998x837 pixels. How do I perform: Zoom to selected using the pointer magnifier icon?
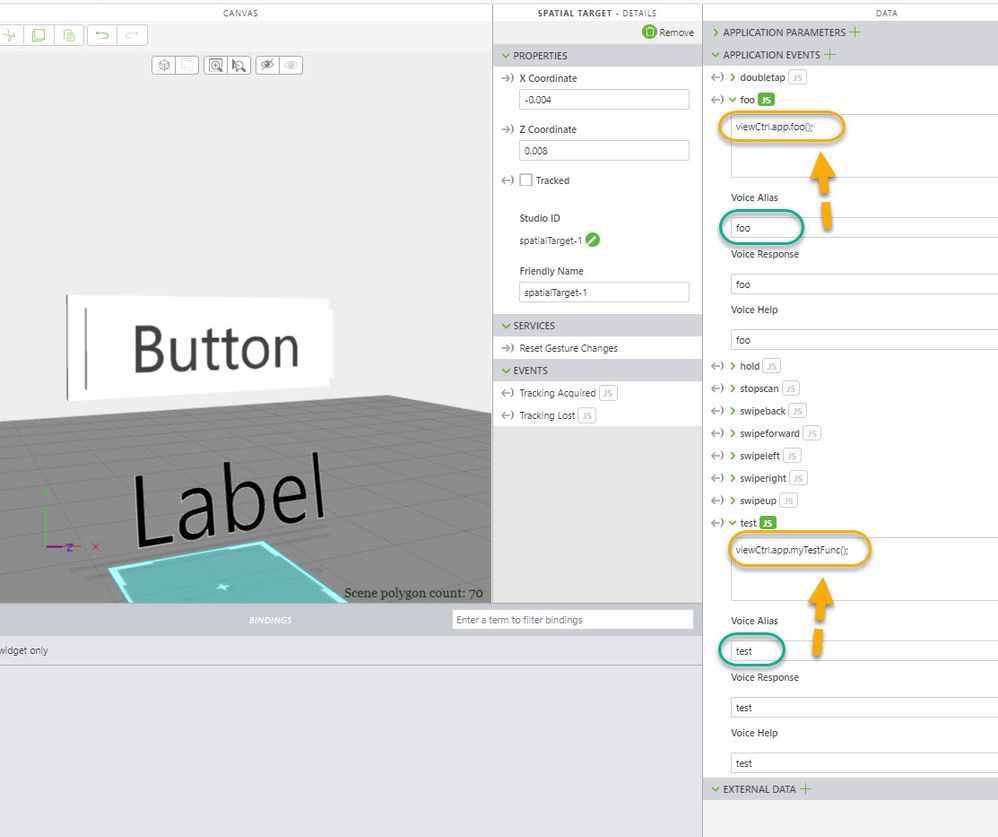pyautogui.click(x=239, y=65)
